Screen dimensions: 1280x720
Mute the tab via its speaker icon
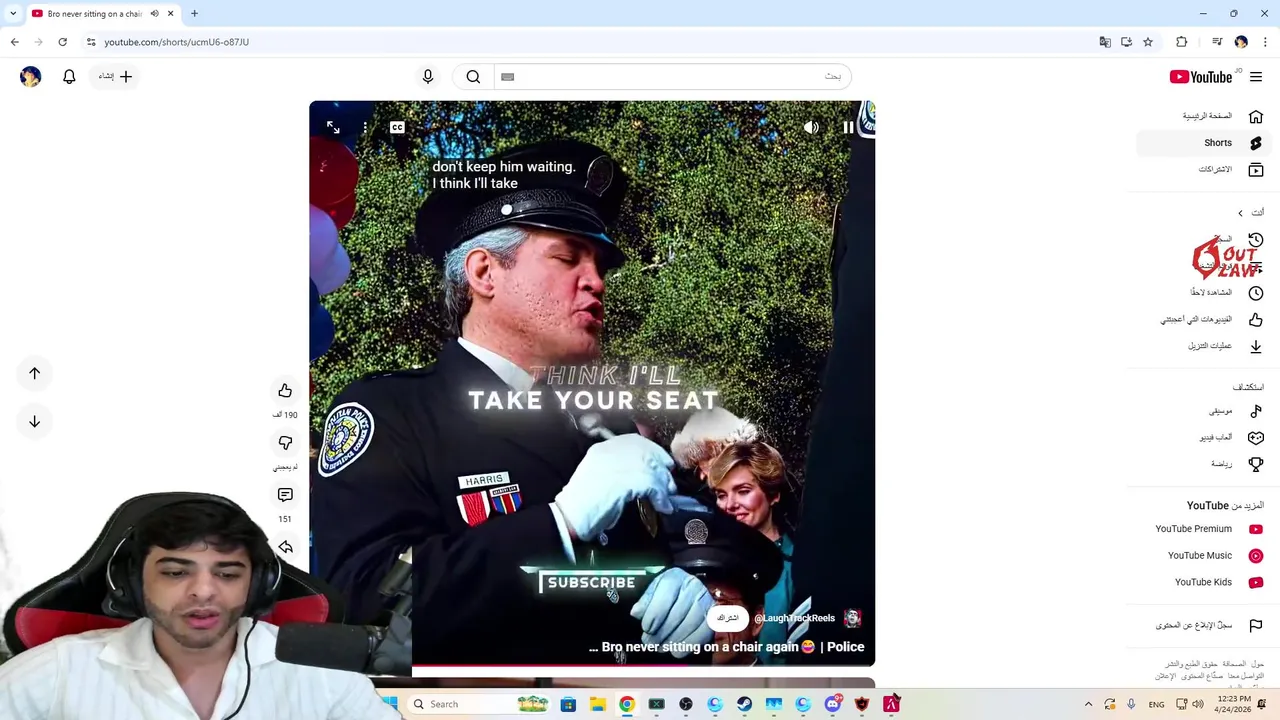154,14
